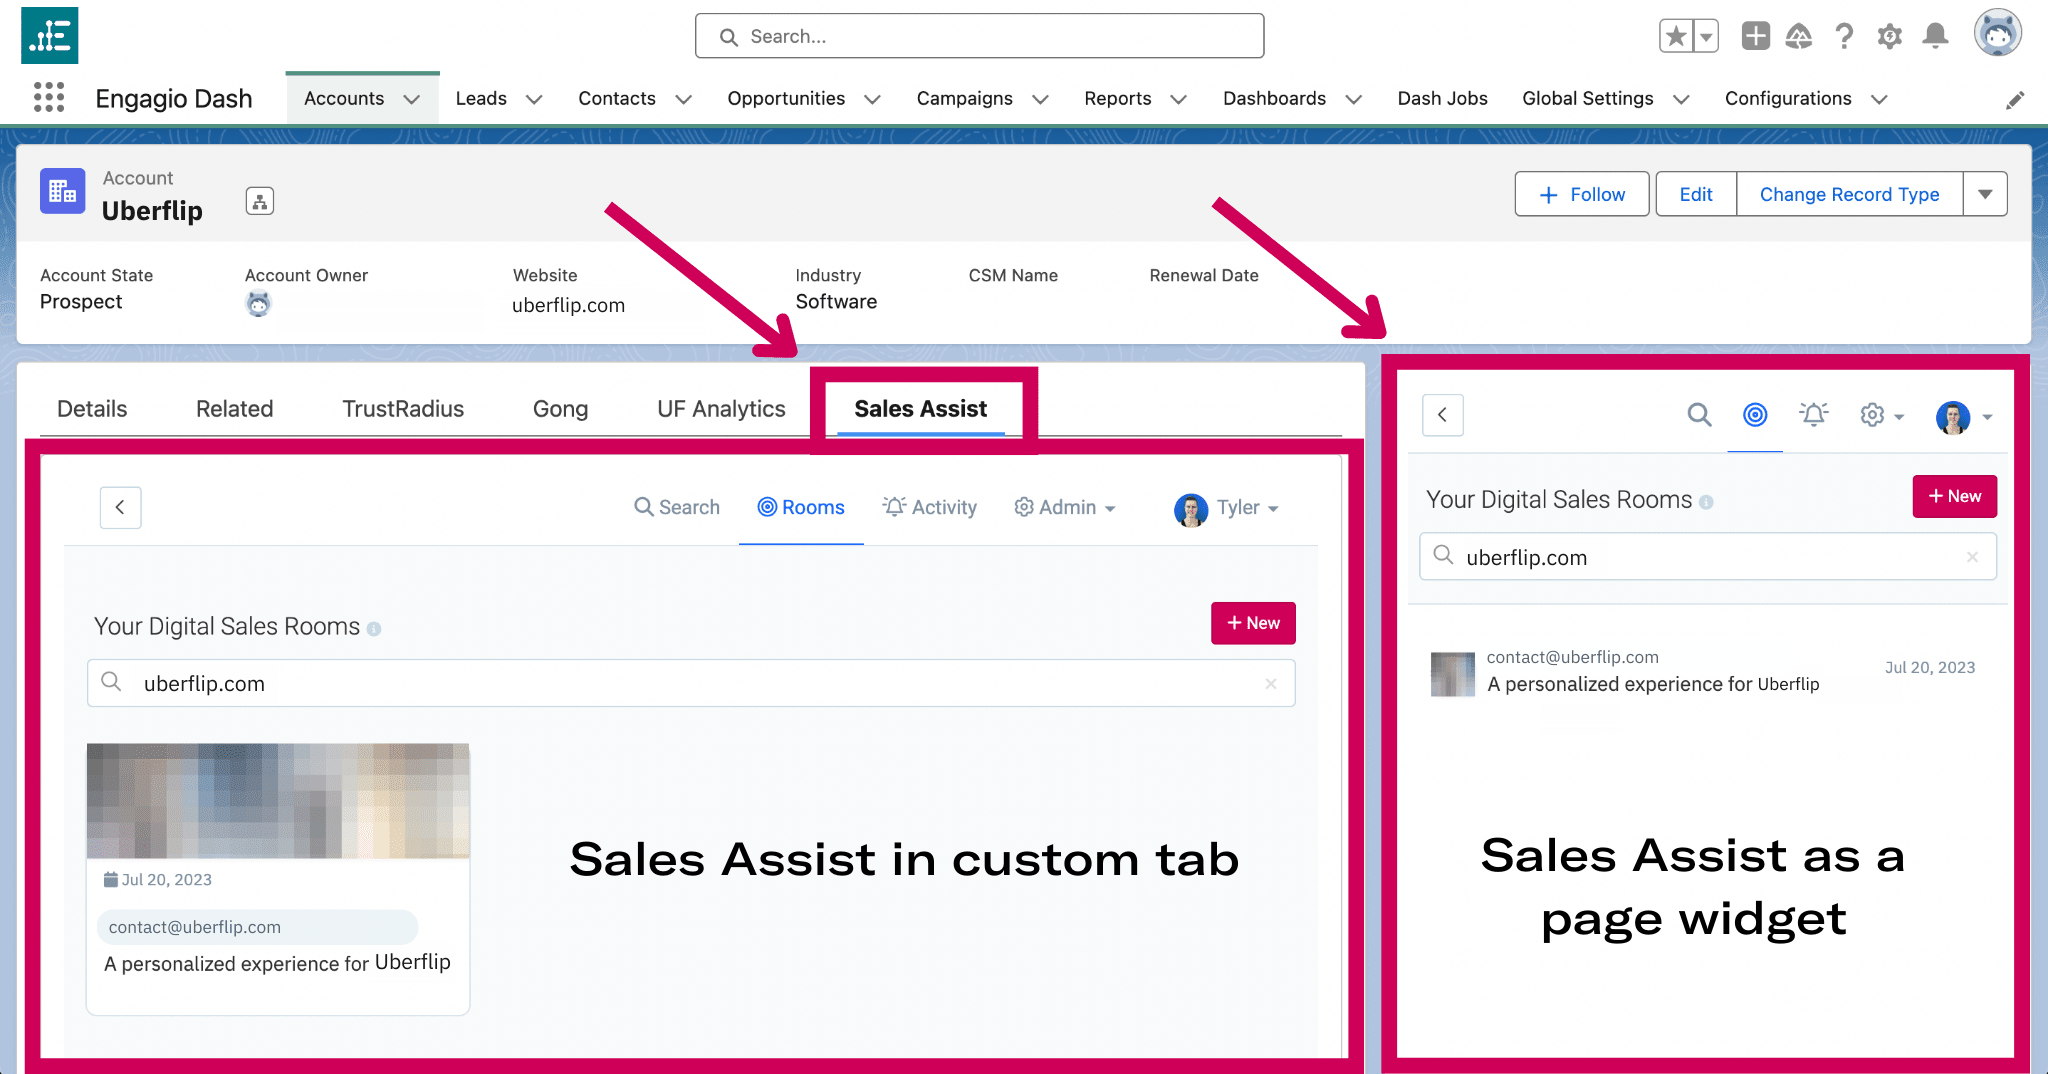Click the widget search magnifier icon

click(1699, 414)
